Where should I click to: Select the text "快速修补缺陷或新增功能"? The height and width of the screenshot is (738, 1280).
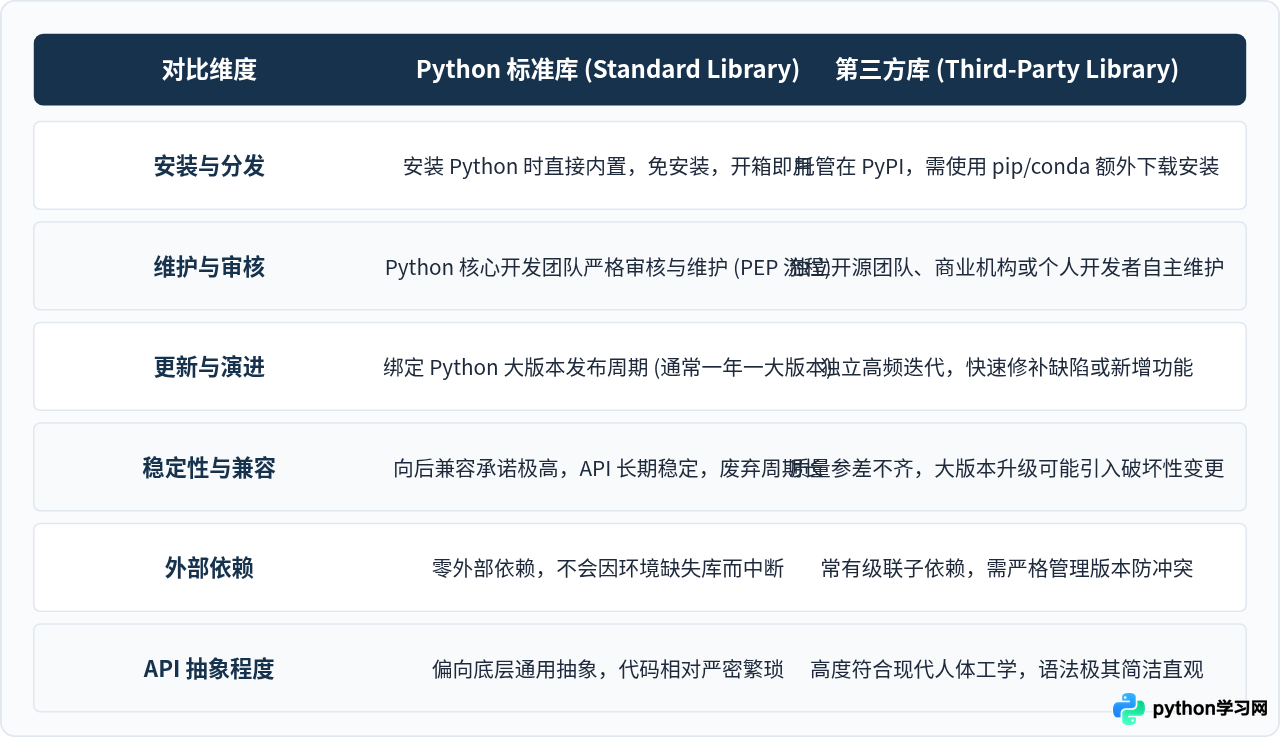pyautogui.click(x=1079, y=368)
